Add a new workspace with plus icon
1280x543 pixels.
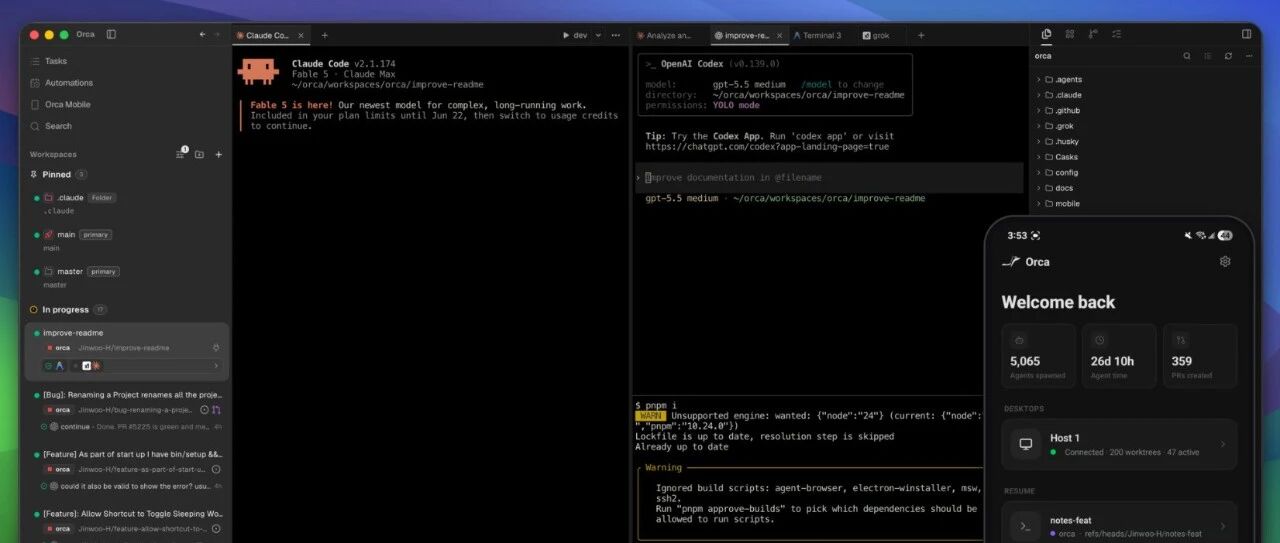[x=219, y=154]
